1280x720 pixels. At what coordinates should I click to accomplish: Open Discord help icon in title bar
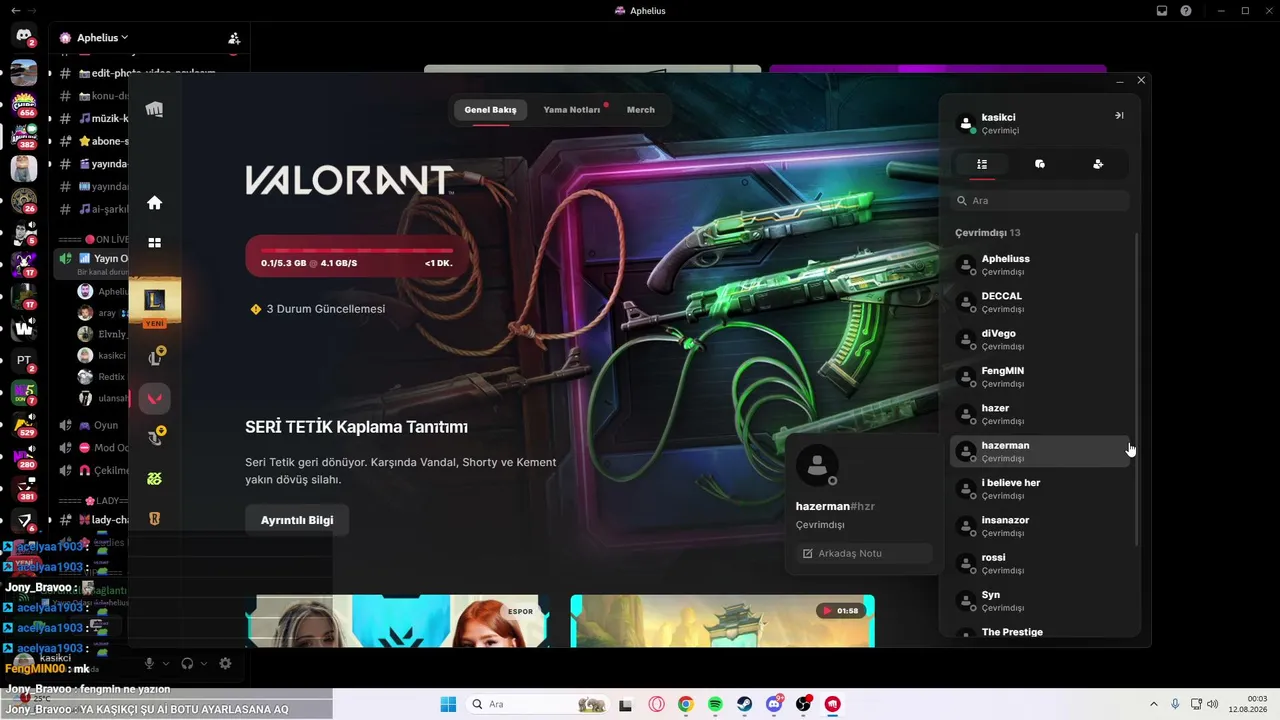point(1186,11)
